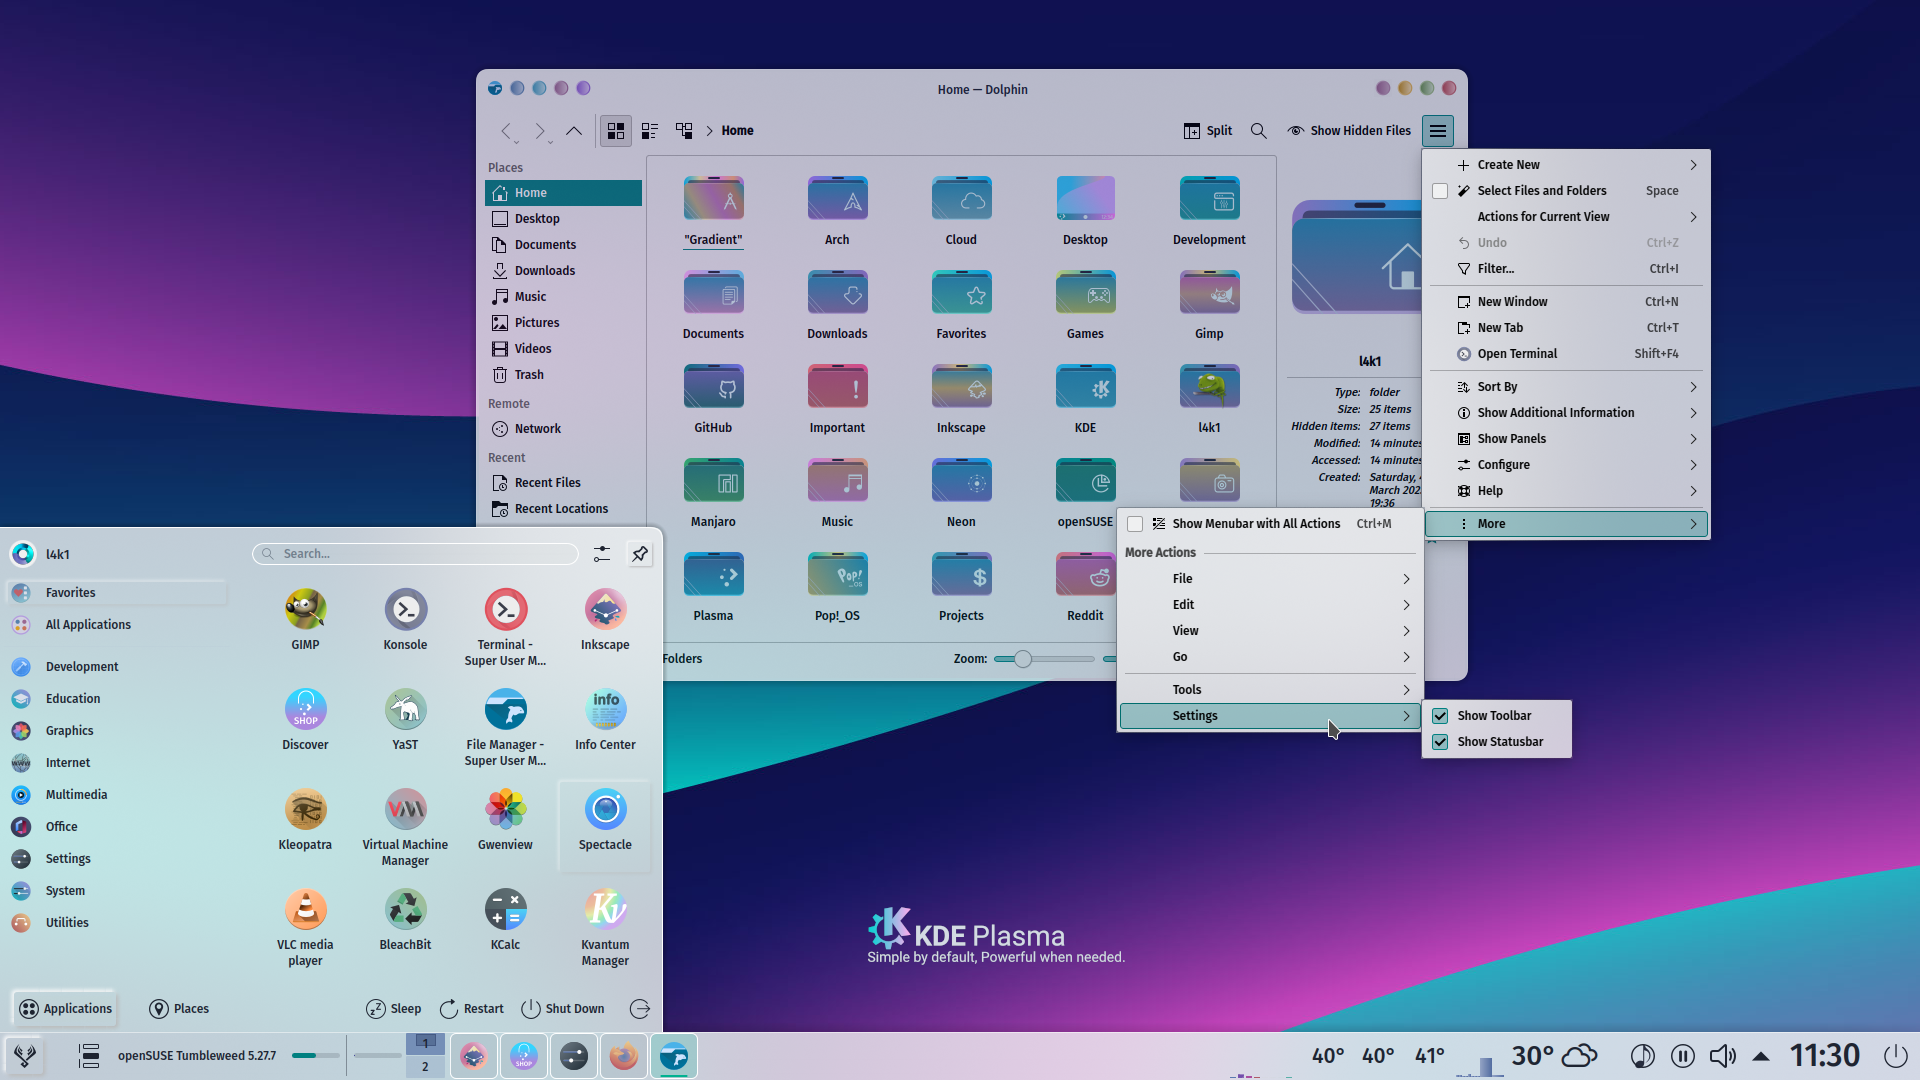Open VLC media player
Viewport: 1920px width, 1080px height.
tap(305, 928)
